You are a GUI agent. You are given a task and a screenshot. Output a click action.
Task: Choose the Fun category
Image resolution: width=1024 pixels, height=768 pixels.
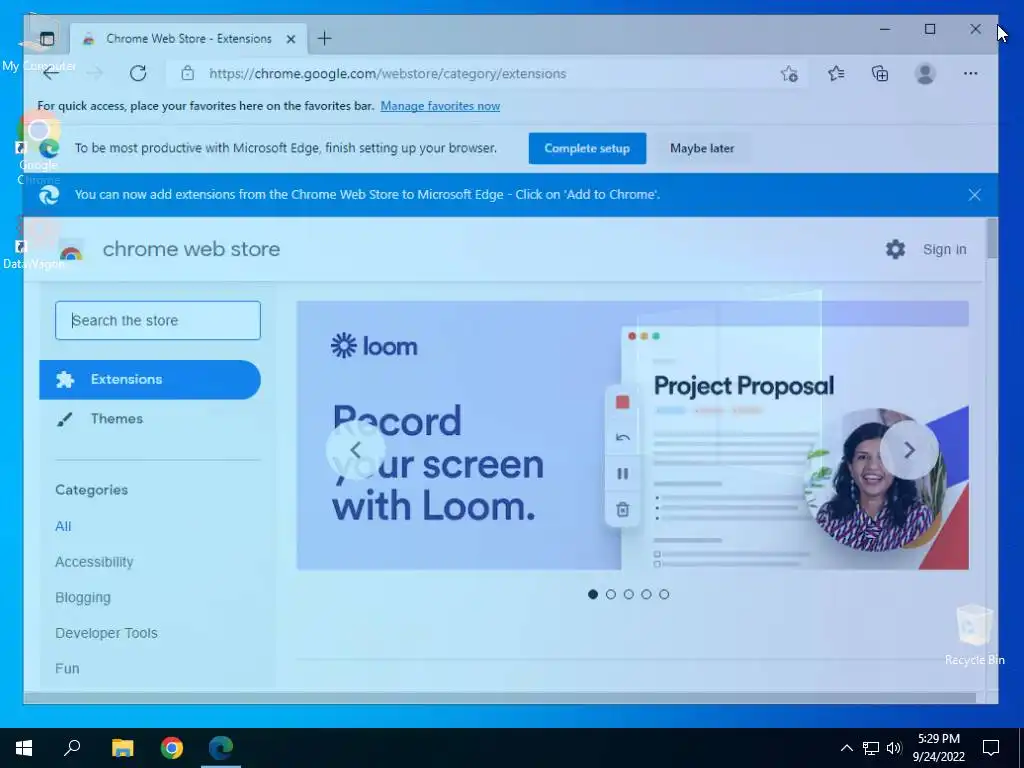(x=67, y=669)
